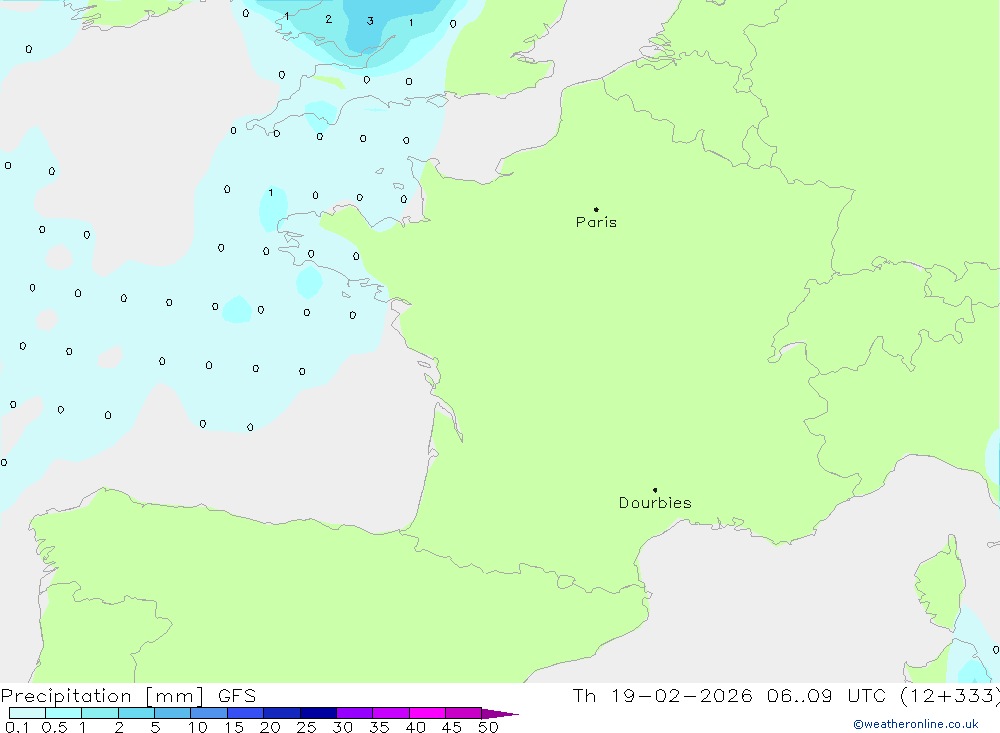
Task: Click the lightest cyan 0.1 legend swatch
Action: pos(27,713)
